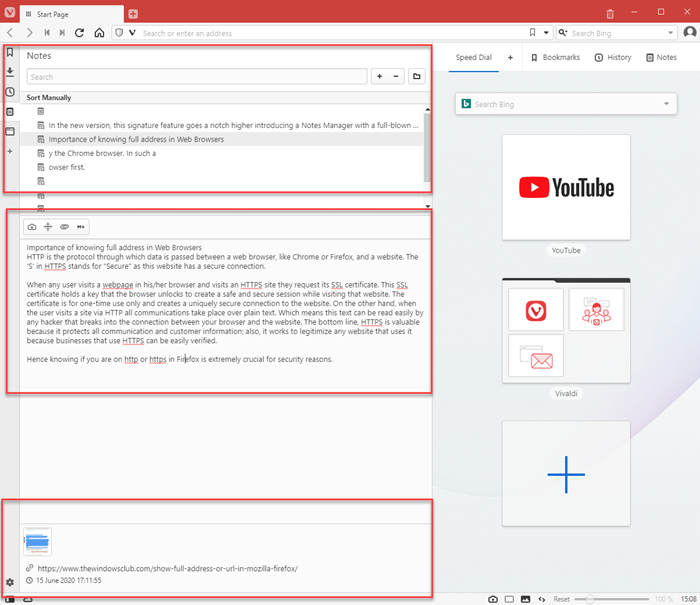Reset zoom level
700x605 pixels.
pyautogui.click(x=561, y=599)
